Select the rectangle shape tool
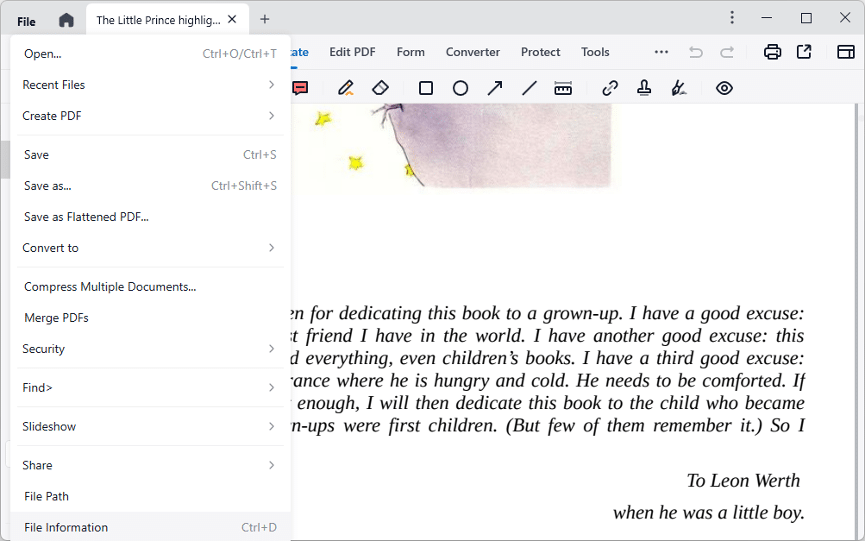Image resolution: width=866 pixels, height=541 pixels. click(426, 88)
